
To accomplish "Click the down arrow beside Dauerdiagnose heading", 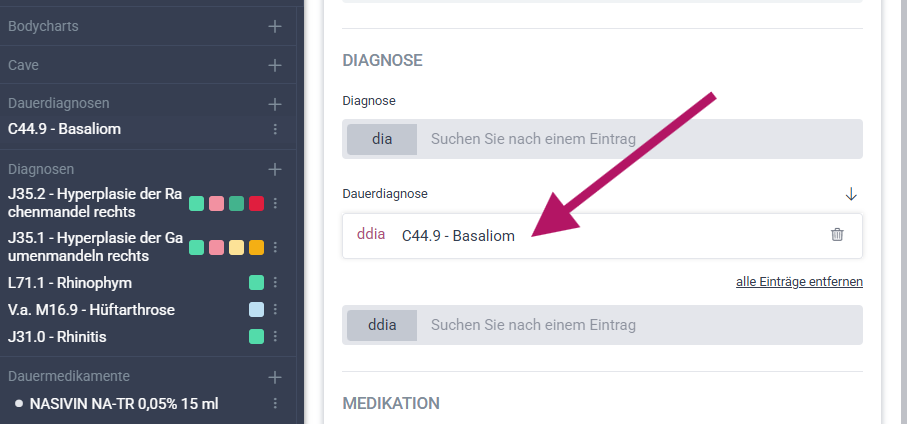I will click(852, 193).
